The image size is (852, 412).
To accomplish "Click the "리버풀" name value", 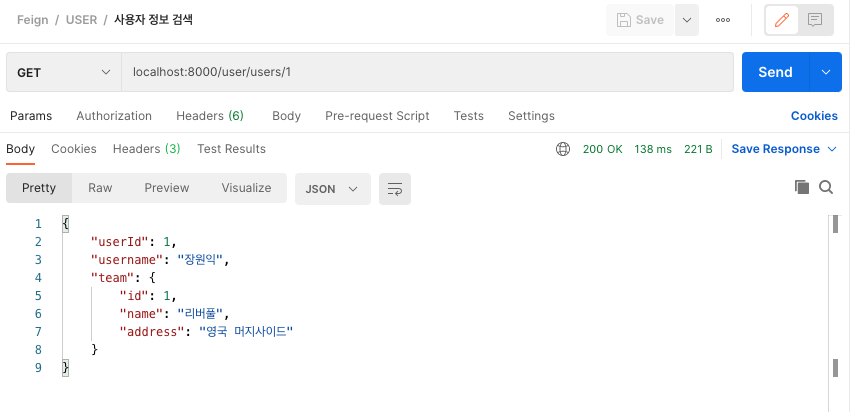I will [201, 314].
